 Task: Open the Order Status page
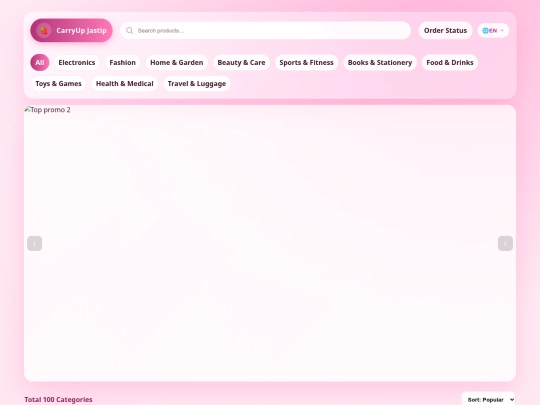point(445,31)
